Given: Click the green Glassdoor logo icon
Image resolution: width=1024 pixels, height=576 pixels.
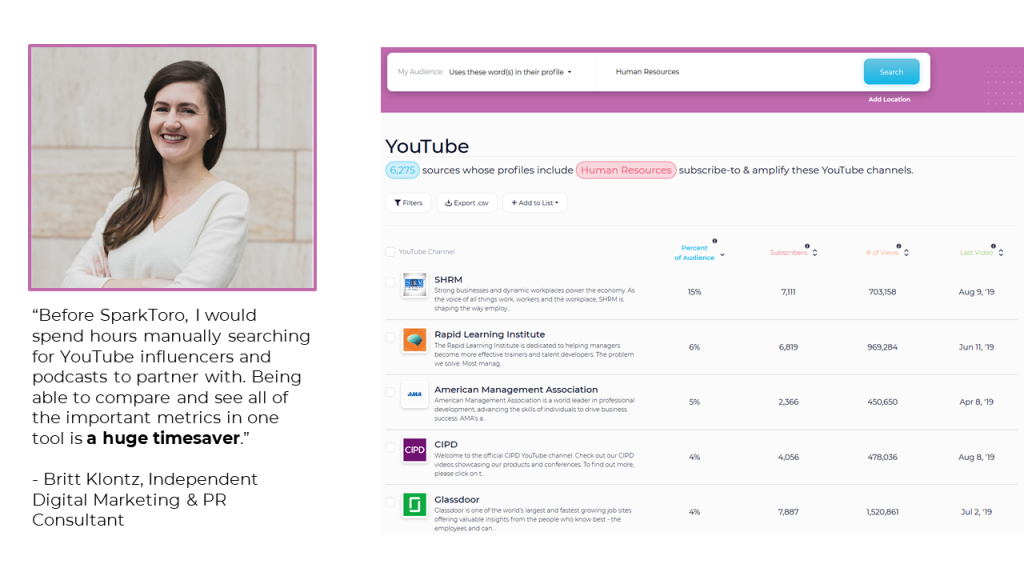Looking at the screenshot, I should click(x=415, y=505).
